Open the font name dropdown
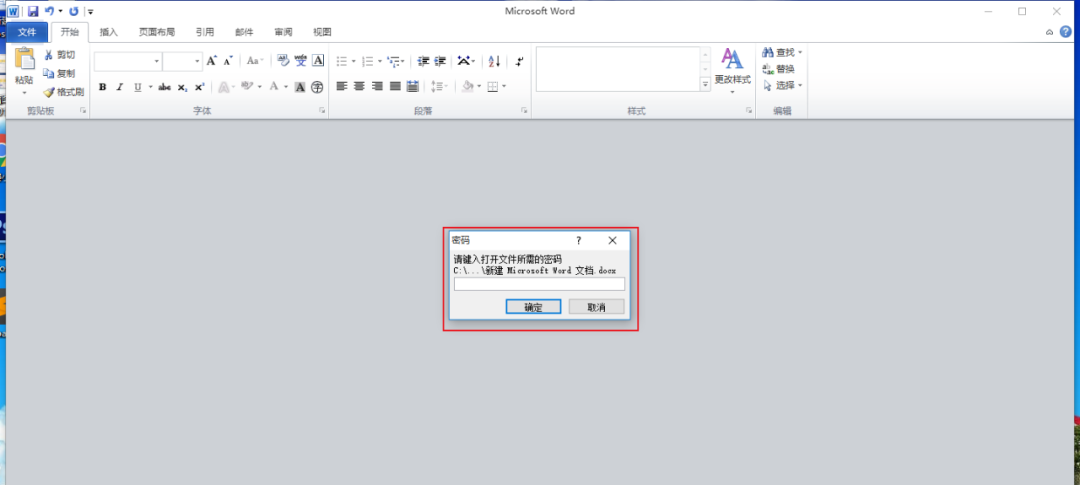1080x485 pixels. pos(156,62)
